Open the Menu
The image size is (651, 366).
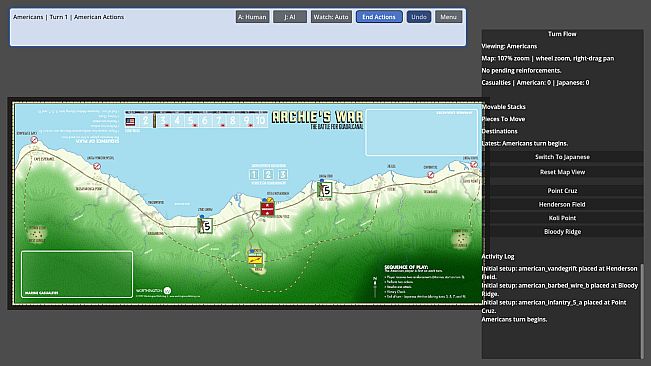[448, 17]
